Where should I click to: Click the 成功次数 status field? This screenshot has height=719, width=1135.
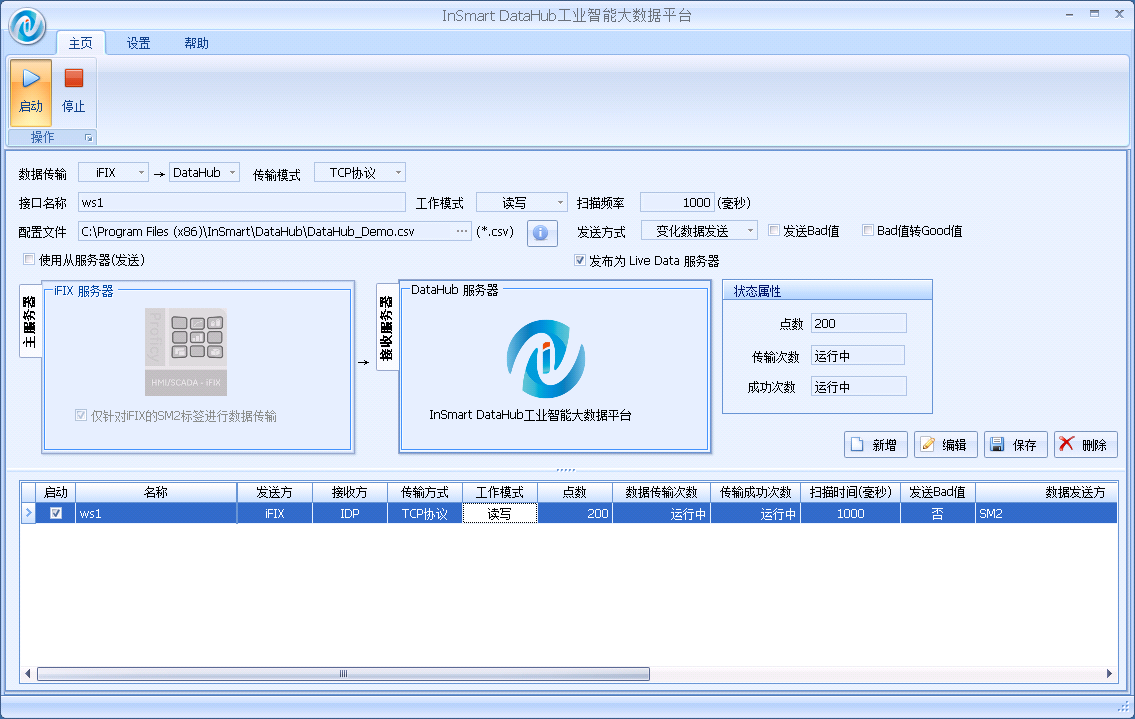point(858,387)
